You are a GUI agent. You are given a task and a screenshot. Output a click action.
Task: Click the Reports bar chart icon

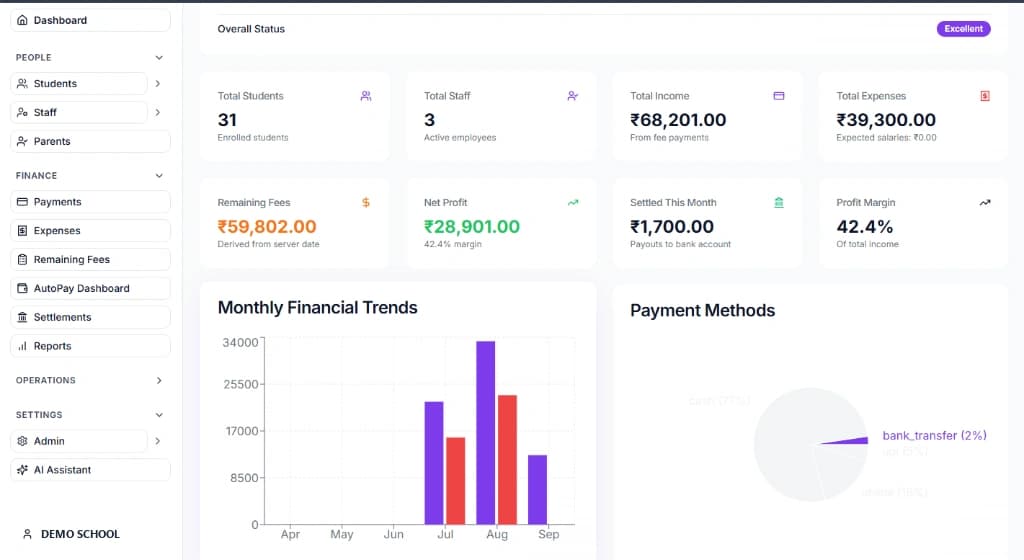[22, 346]
